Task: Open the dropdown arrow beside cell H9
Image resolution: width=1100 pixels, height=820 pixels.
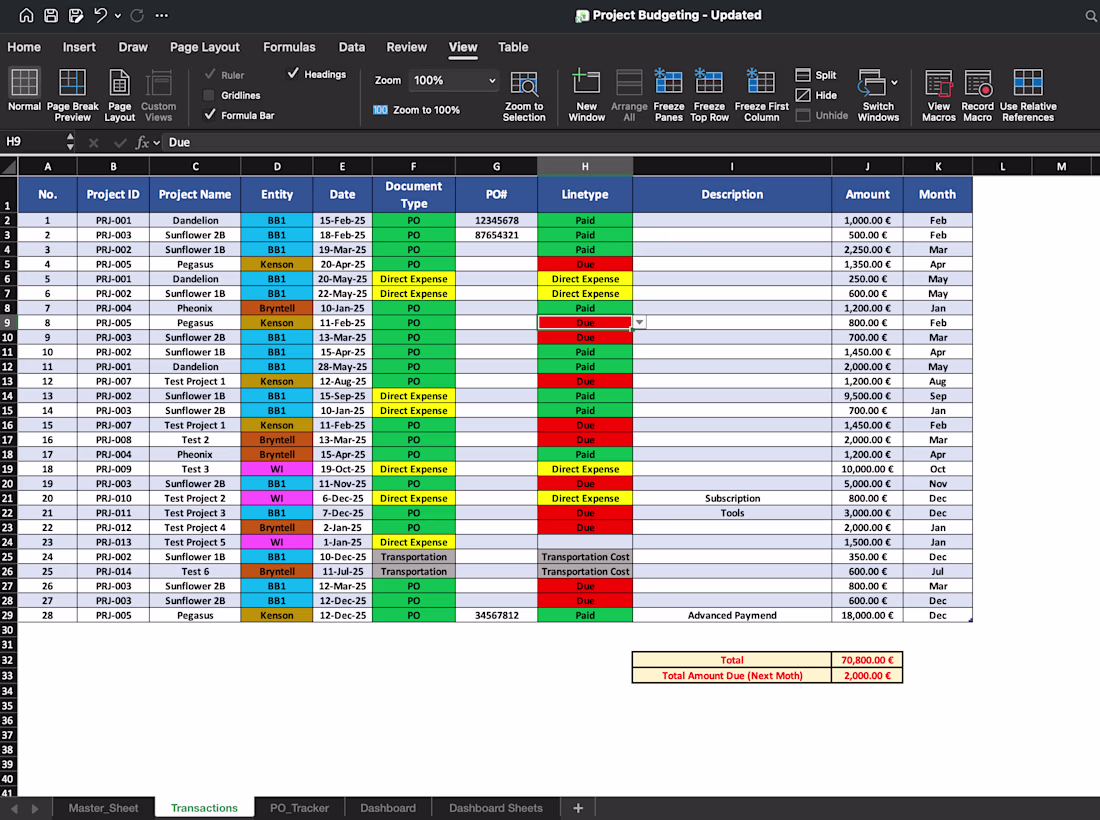Action: point(640,322)
